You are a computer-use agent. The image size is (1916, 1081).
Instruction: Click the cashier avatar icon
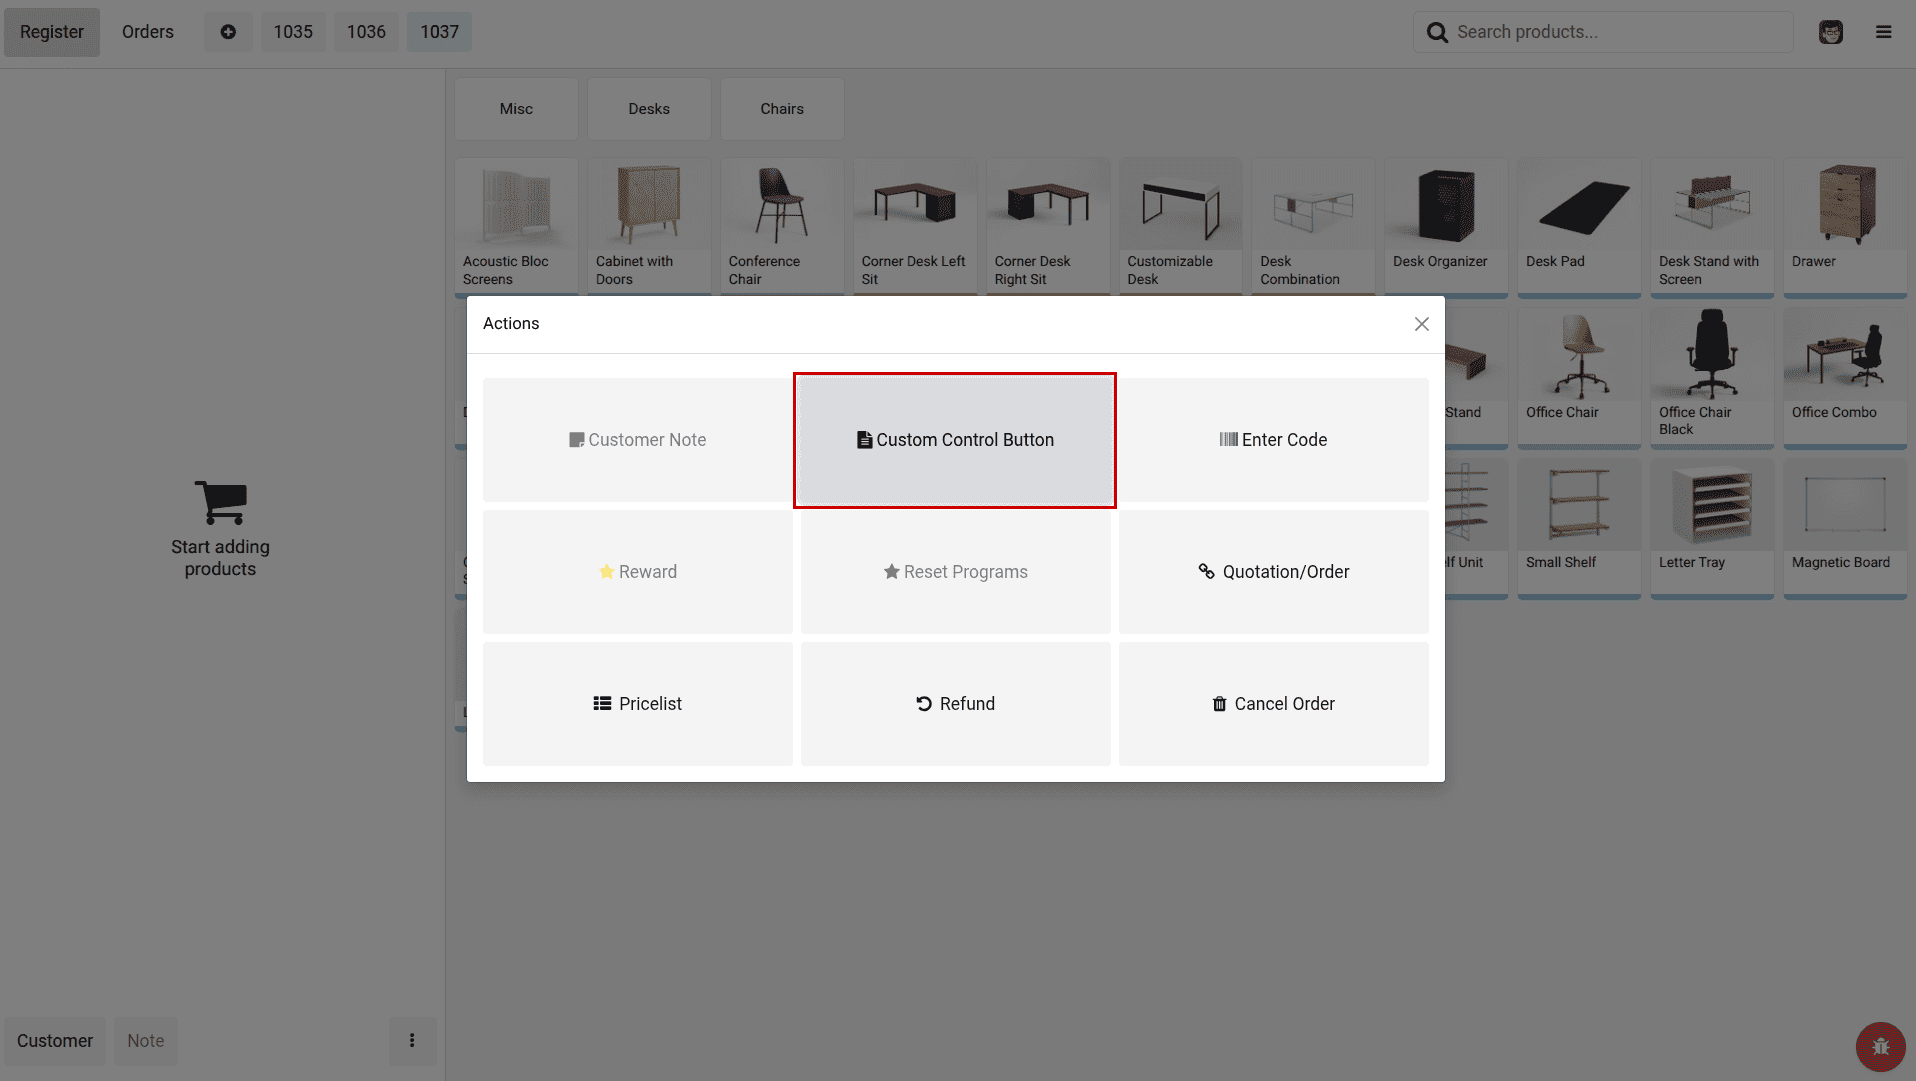[1830, 31]
